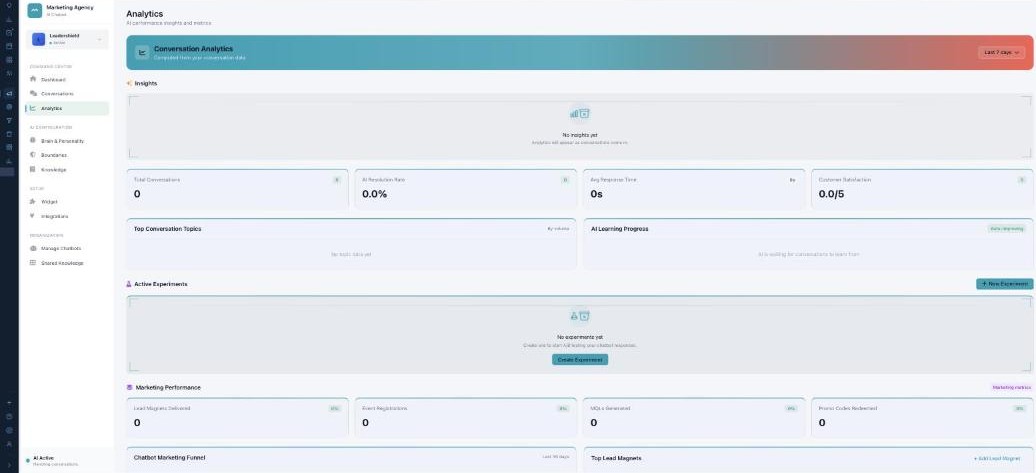Screen dimensions: 1036x473
Task: Open the Last 7 days range dropdown
Action: 1002,52
